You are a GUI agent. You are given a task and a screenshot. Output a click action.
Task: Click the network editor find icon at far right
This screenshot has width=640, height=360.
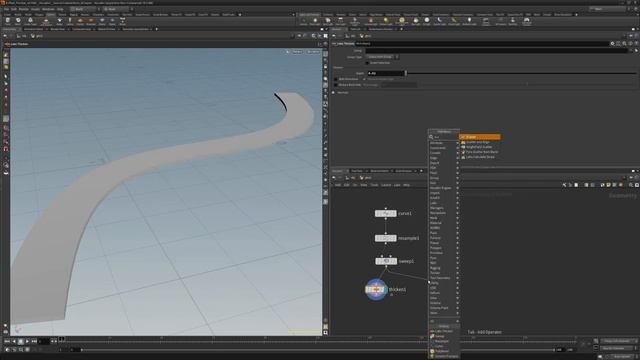pyautogui.click(x=631, y=185)
